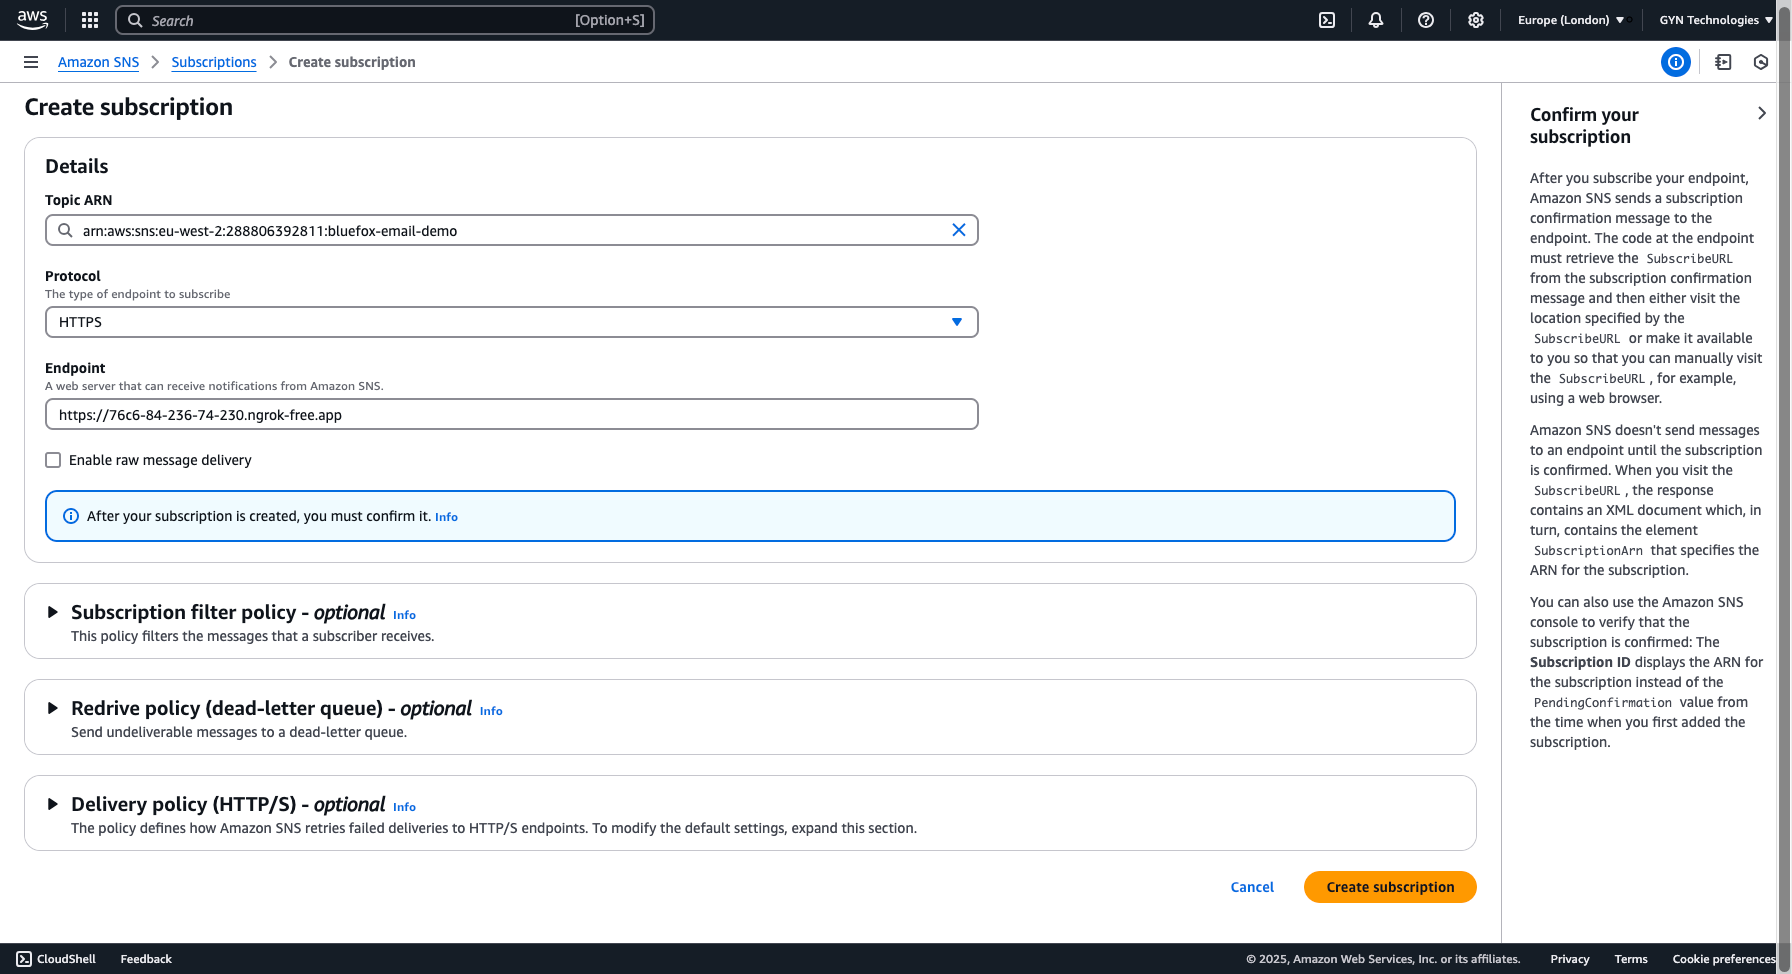
Task: Go to Subscriptions breadcrumb link
Action: pos(214,62)
